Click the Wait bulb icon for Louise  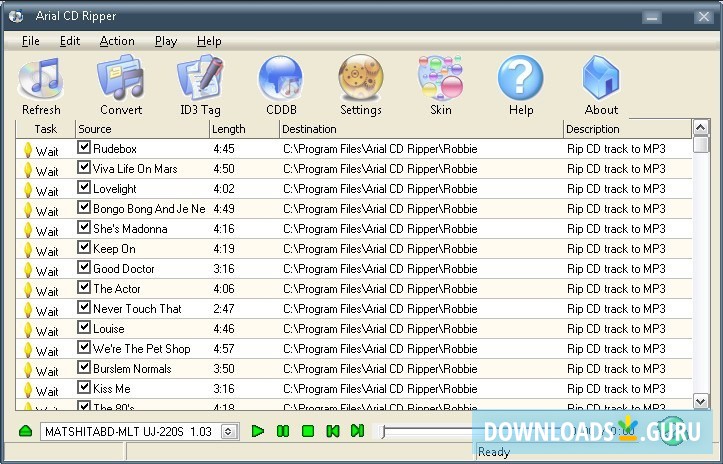point(28,330)
